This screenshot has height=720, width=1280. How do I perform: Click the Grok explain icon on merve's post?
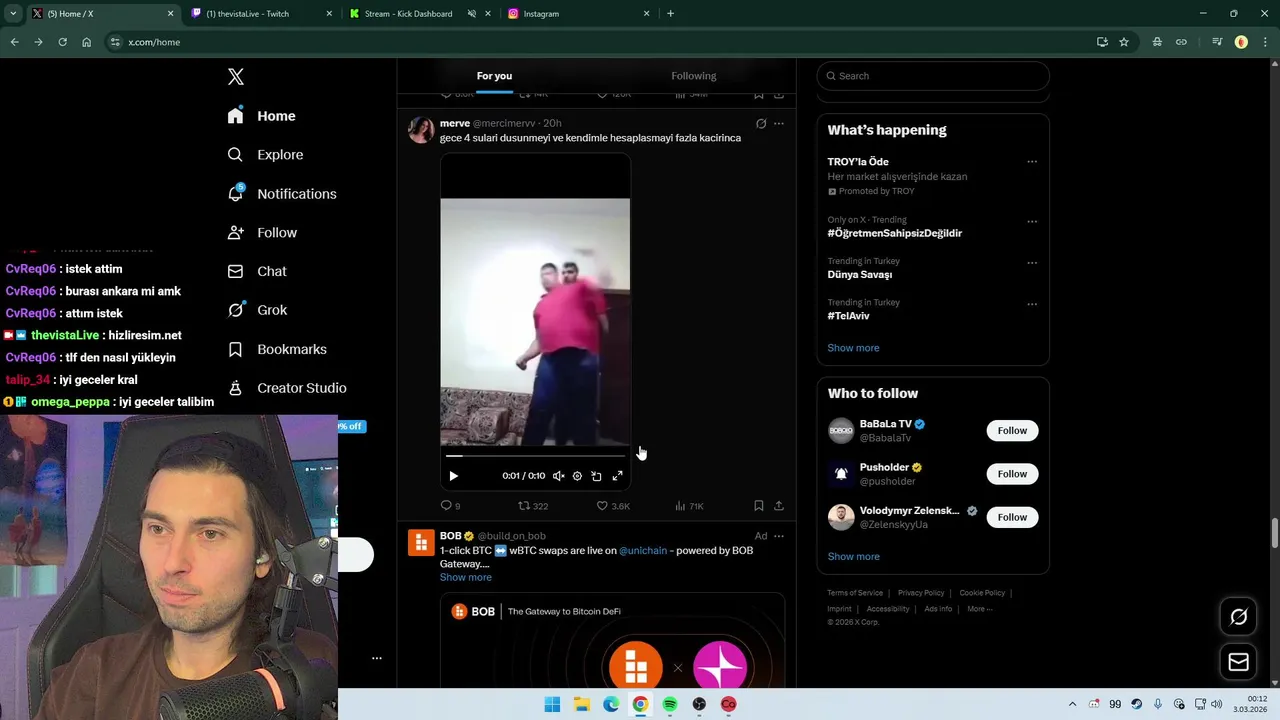(x=761, y=124)
